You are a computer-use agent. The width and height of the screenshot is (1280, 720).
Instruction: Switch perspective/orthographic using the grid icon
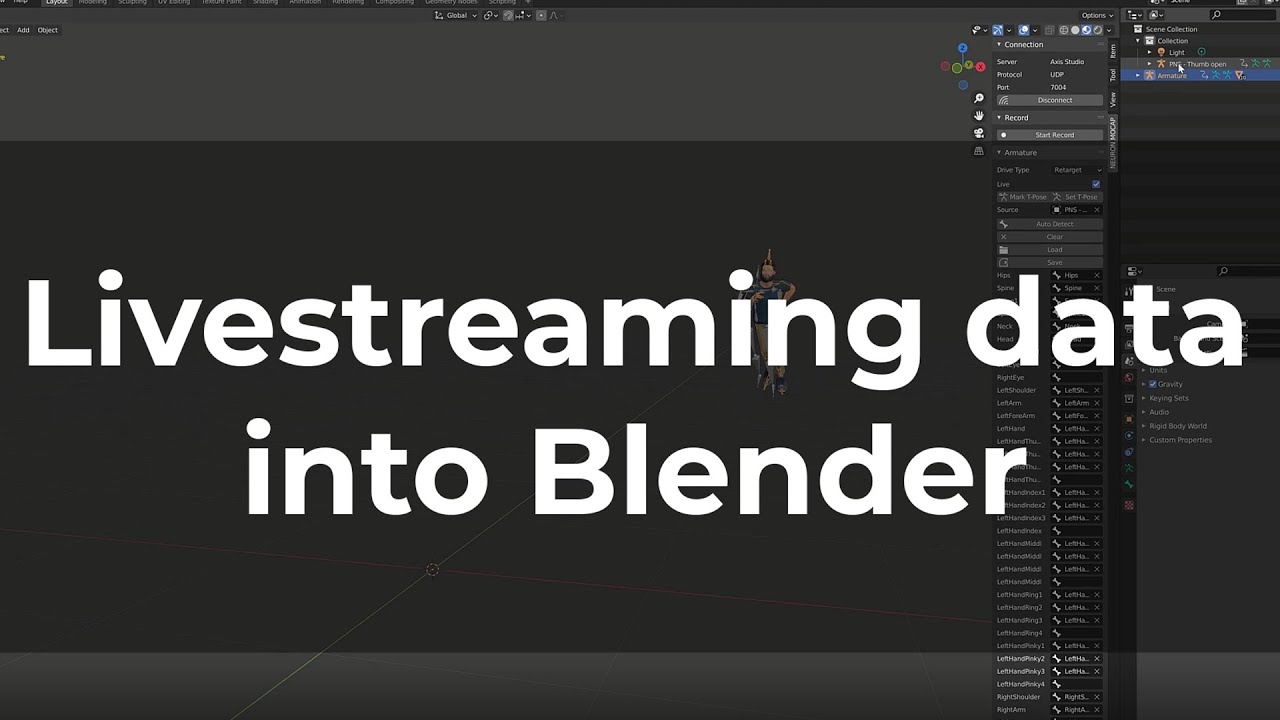979,151
